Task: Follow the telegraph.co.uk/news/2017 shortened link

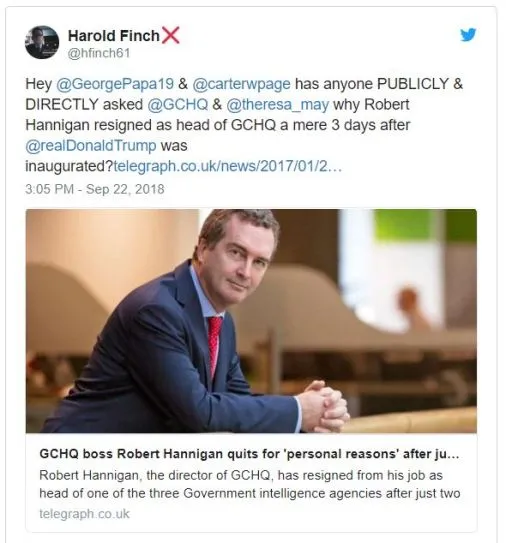Action: point(228,166)
